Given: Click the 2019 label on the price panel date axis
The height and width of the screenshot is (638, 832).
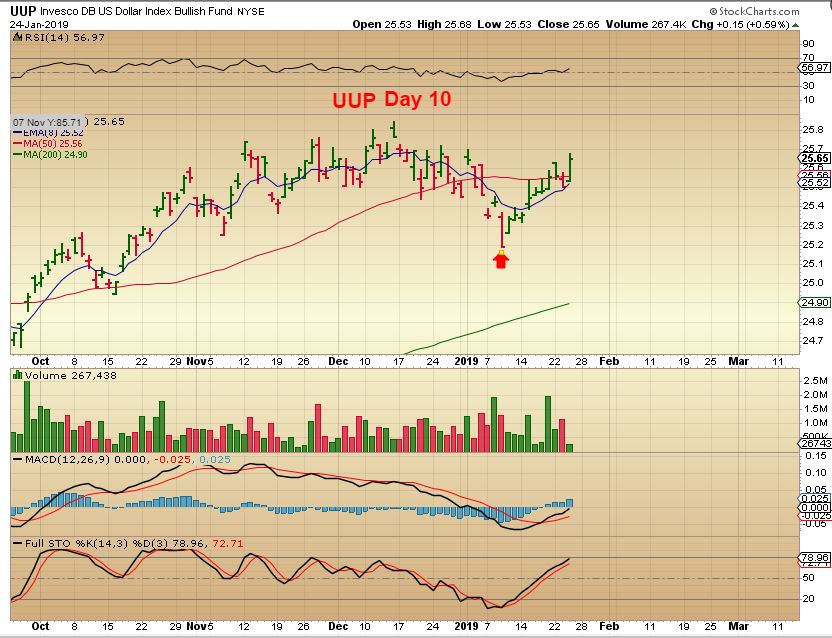Looking at the screenshot, I should pyautogui.click(x=466, y=361).
